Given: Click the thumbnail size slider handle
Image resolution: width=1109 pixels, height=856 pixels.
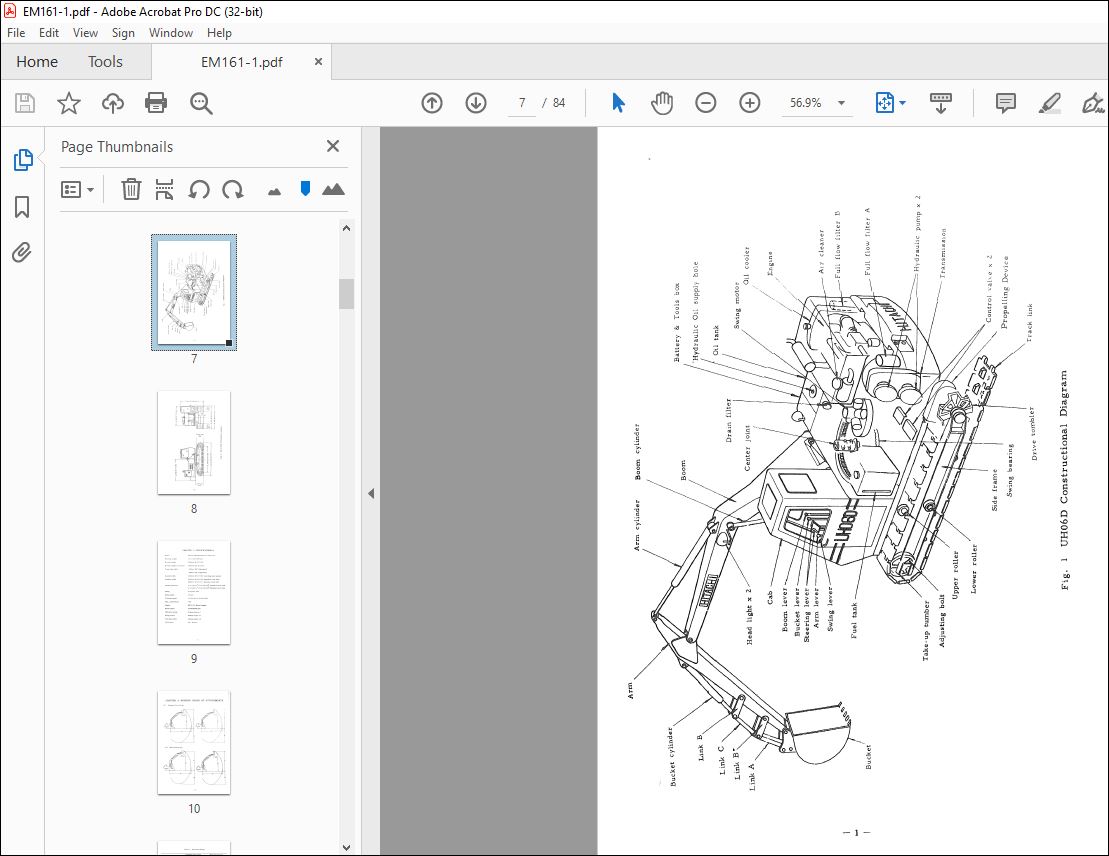Looking at the screenshot, I should tap(305, 188).
